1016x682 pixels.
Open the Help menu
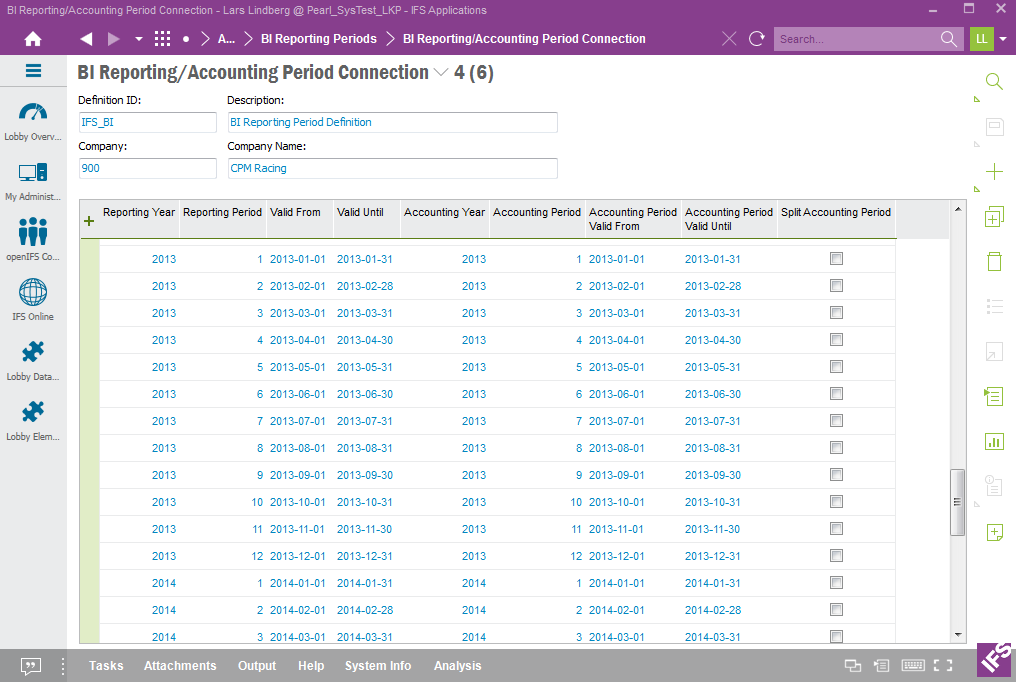tap(311, 666)
